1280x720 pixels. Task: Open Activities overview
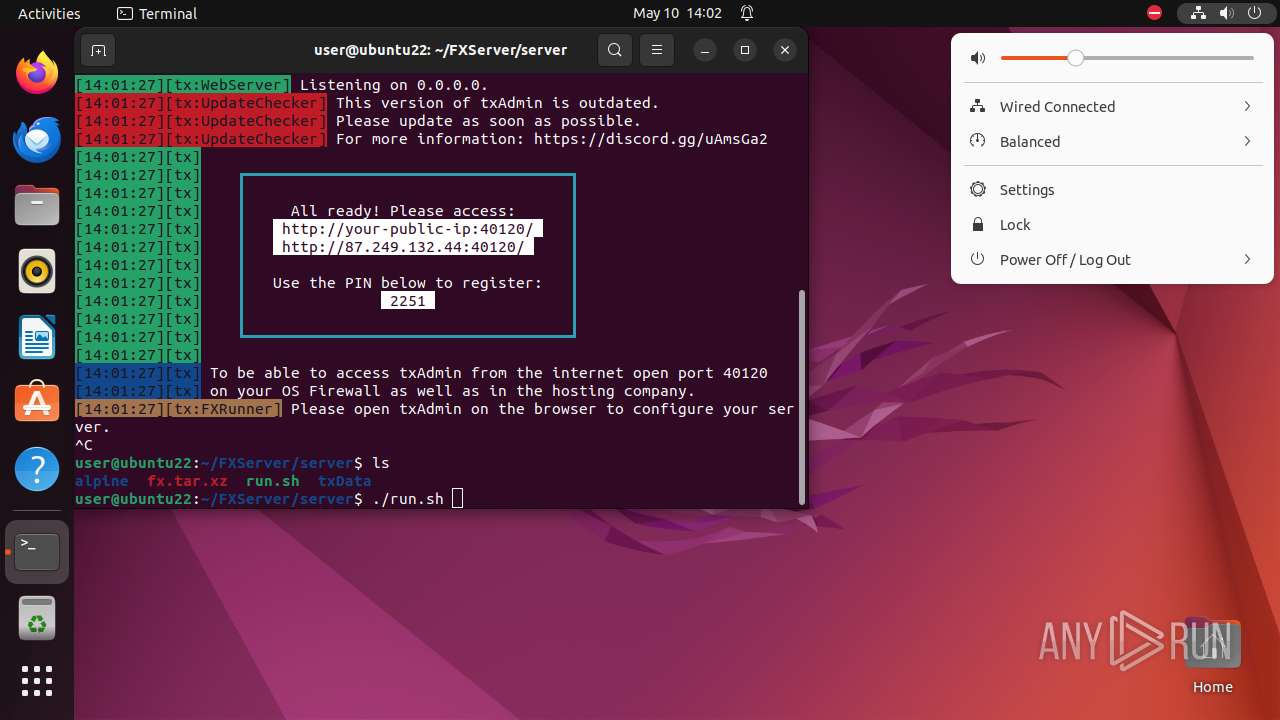(49, 14)
